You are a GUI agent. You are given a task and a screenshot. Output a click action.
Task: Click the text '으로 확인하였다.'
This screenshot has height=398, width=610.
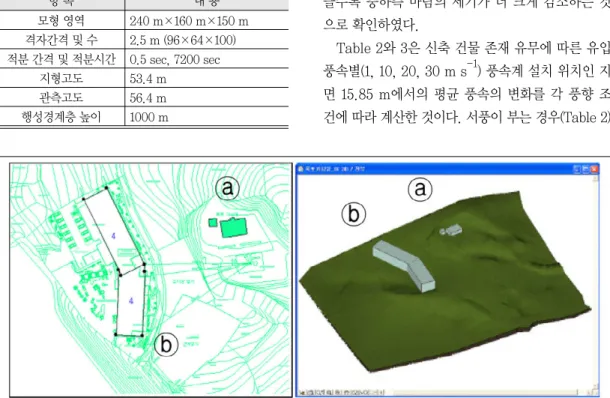371,25
